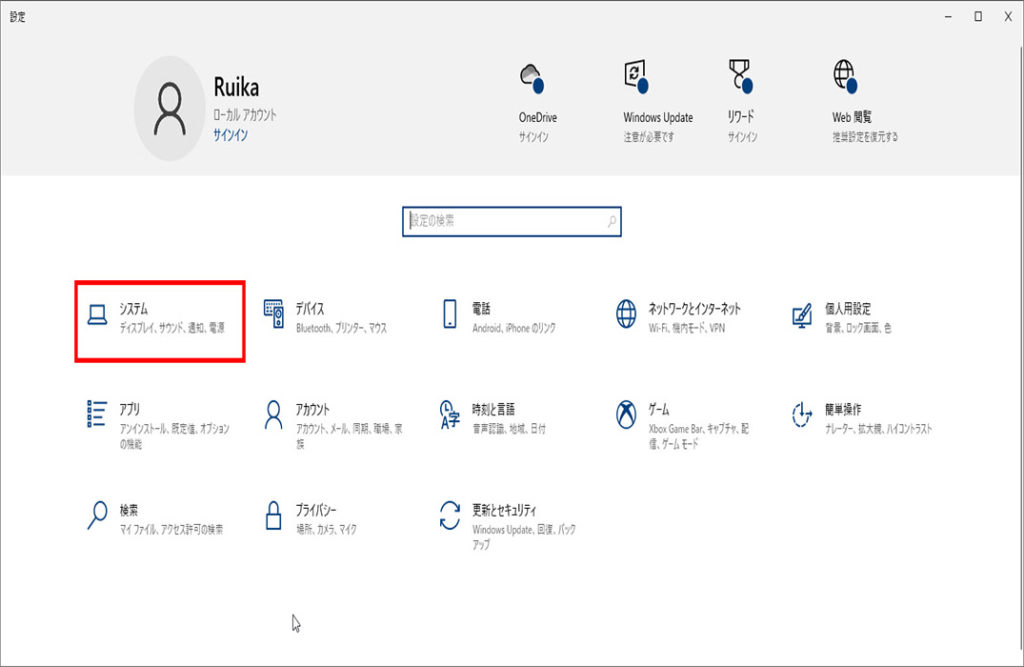The image size is (1024, 667).
Task: Select the 簡単操作 (Ease of Access) icon
Action: [802, 414]
